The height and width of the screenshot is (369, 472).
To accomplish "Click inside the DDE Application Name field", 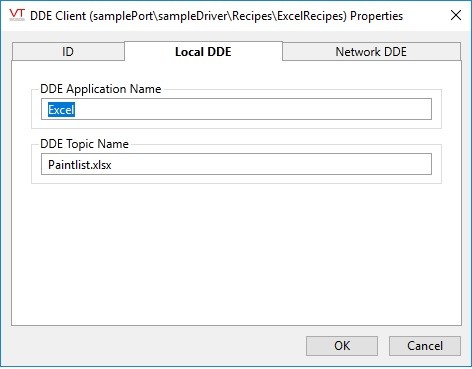I will click(x=236, y=109).
